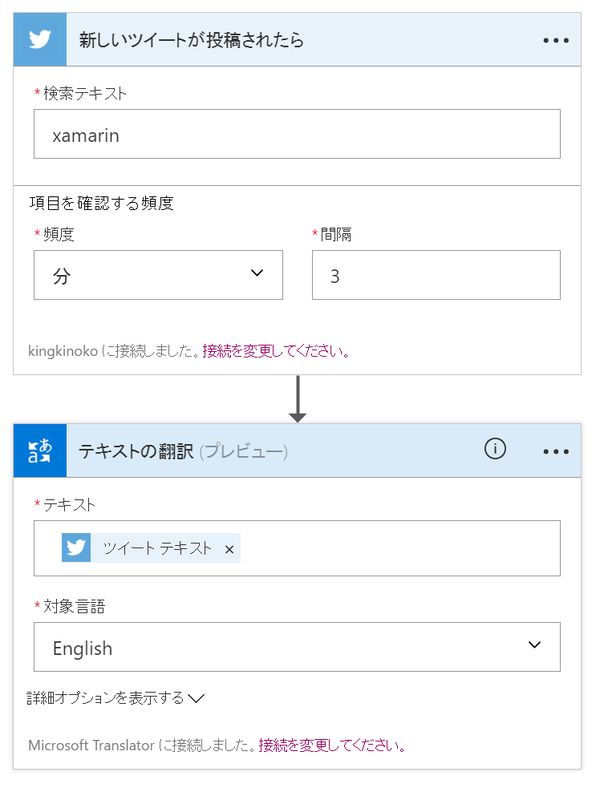The image size is (600, 800).
Task: Click Twitter icon in ツイート テキスト token
Action: [76, 548]
